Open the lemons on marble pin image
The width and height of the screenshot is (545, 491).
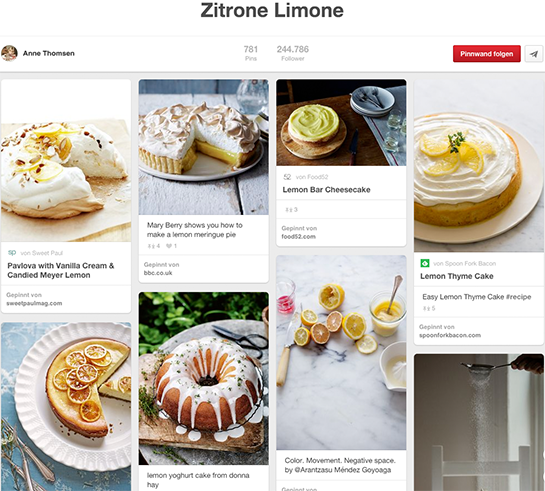(341, 353)
